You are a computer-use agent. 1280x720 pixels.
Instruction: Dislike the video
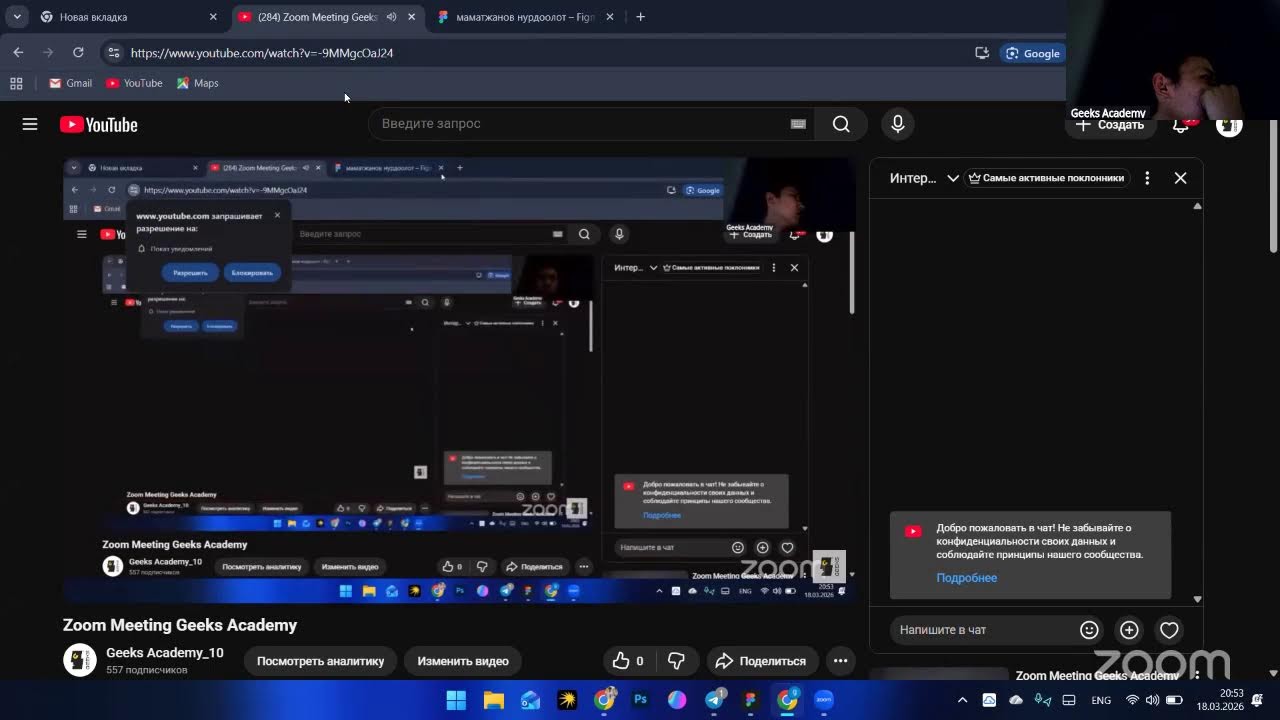pyautogui.click(x=677, y=661)
